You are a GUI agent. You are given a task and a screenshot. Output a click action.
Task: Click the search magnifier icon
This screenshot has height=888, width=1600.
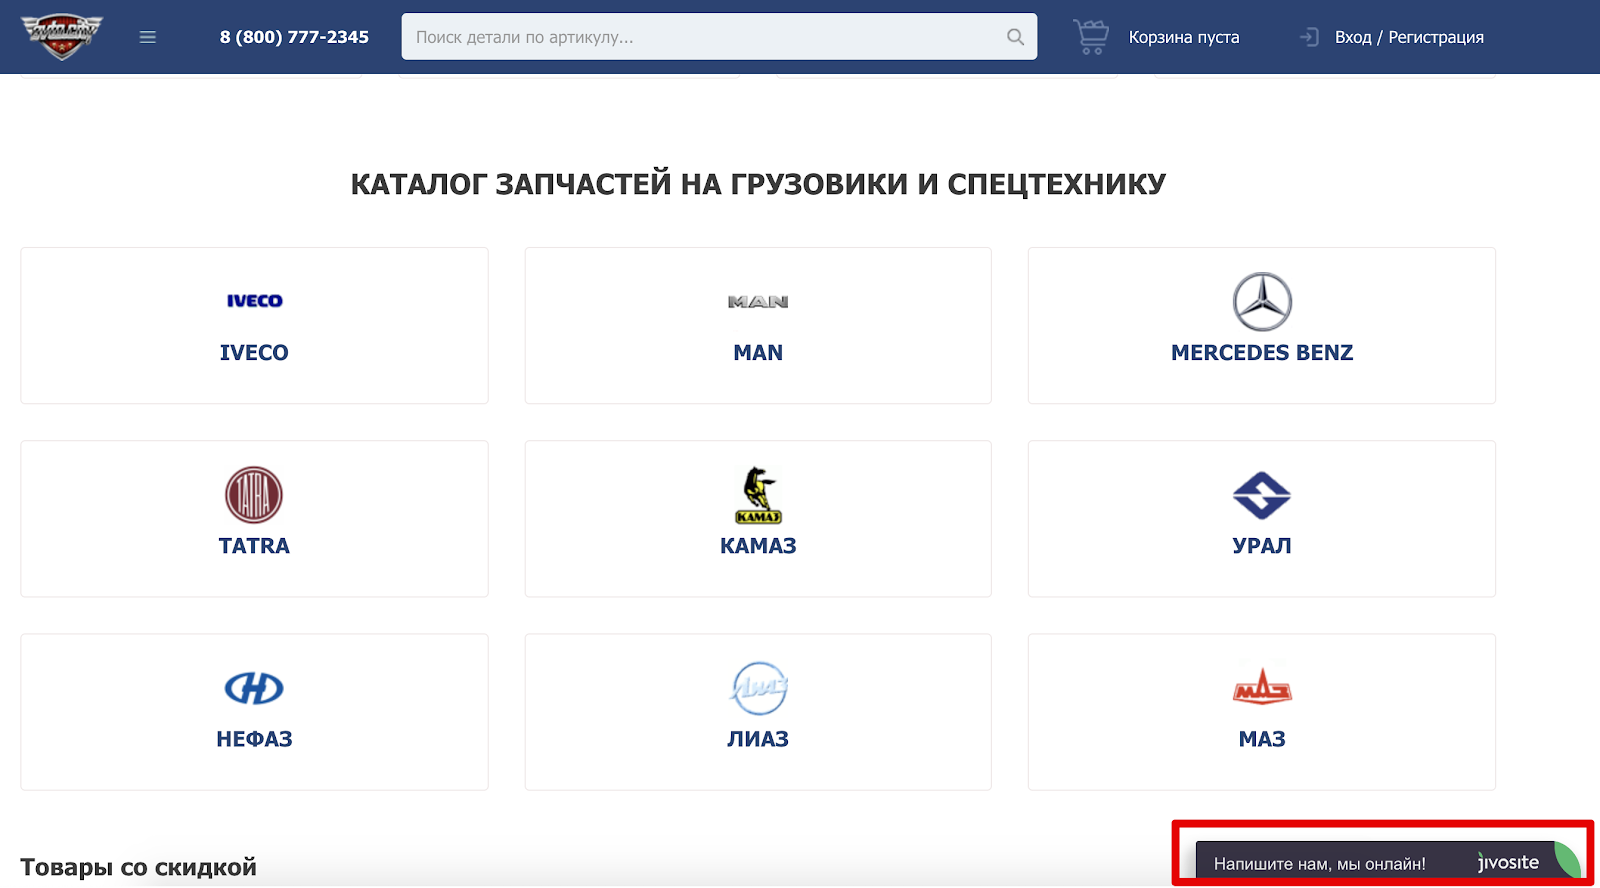point(1015,37)
